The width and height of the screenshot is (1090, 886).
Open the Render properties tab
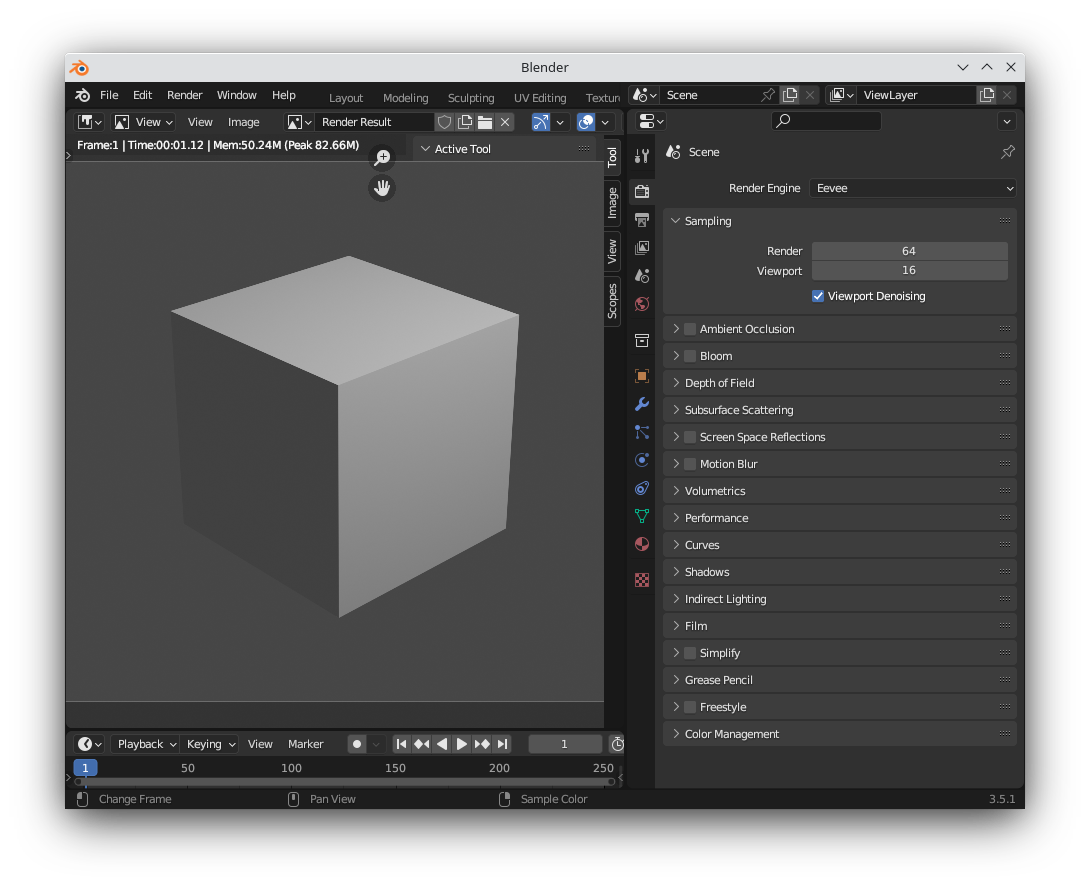coord(641,191)
